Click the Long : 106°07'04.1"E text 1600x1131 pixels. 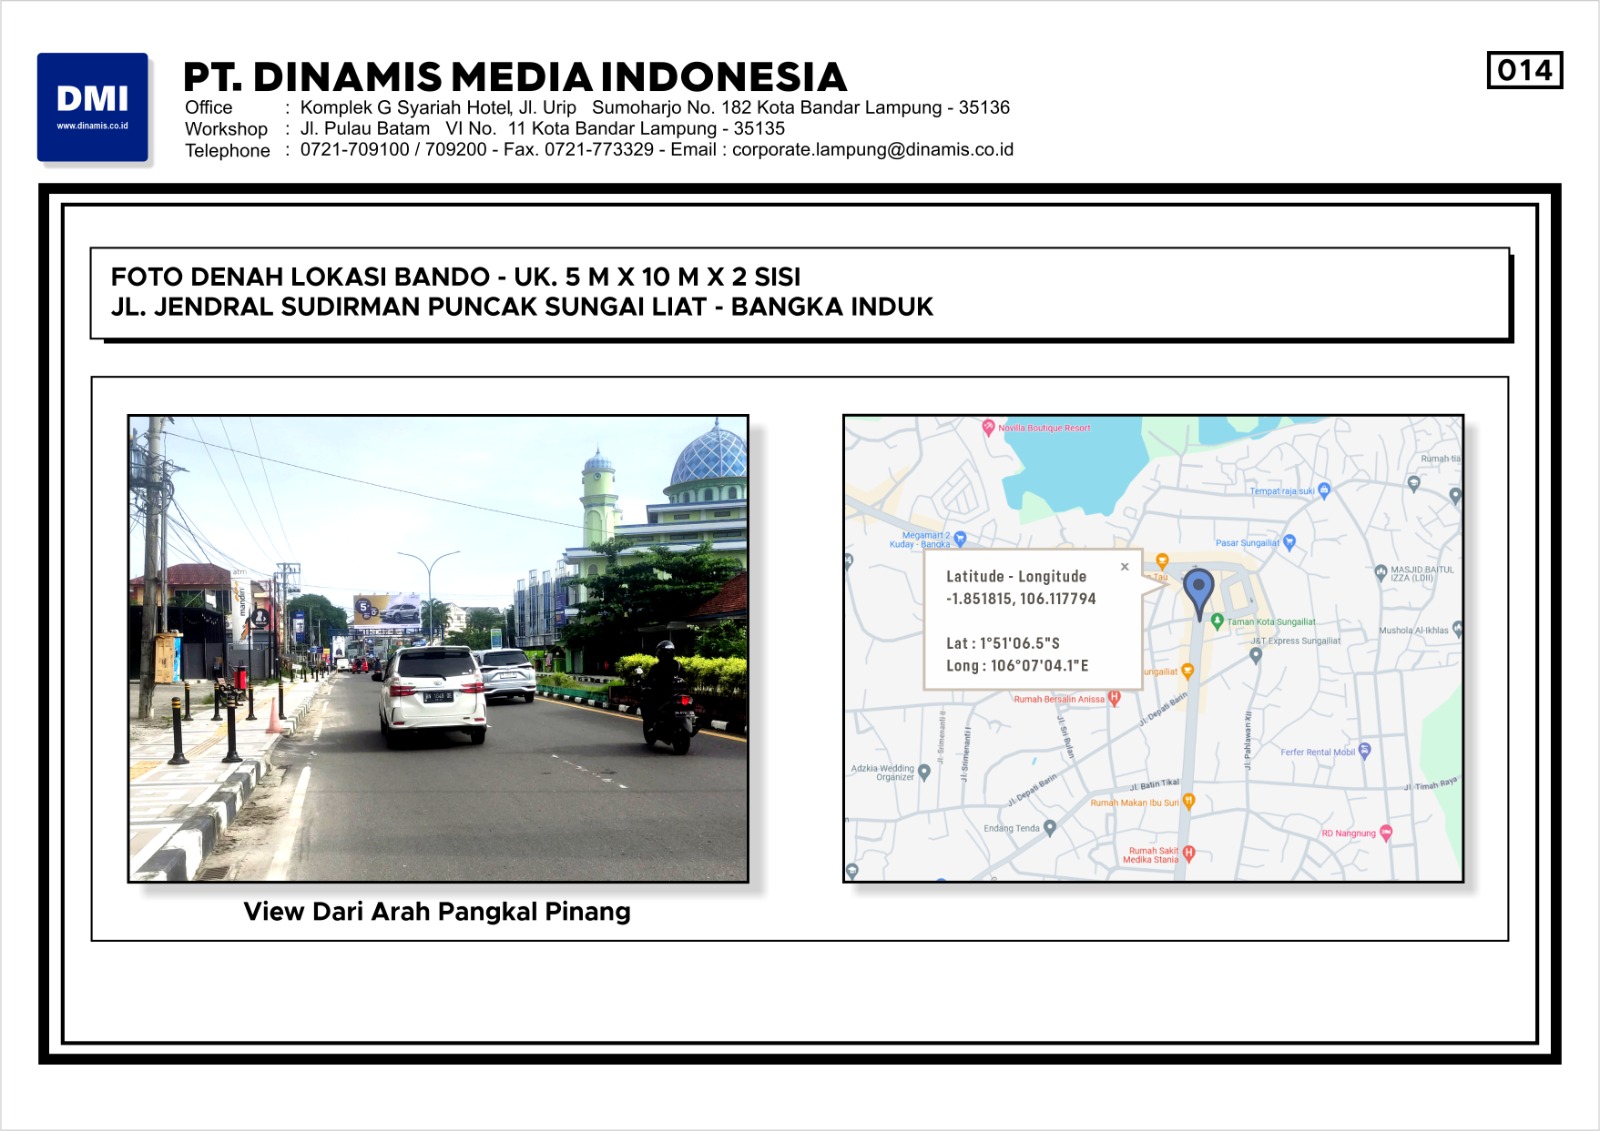(x=1017, y=666)
